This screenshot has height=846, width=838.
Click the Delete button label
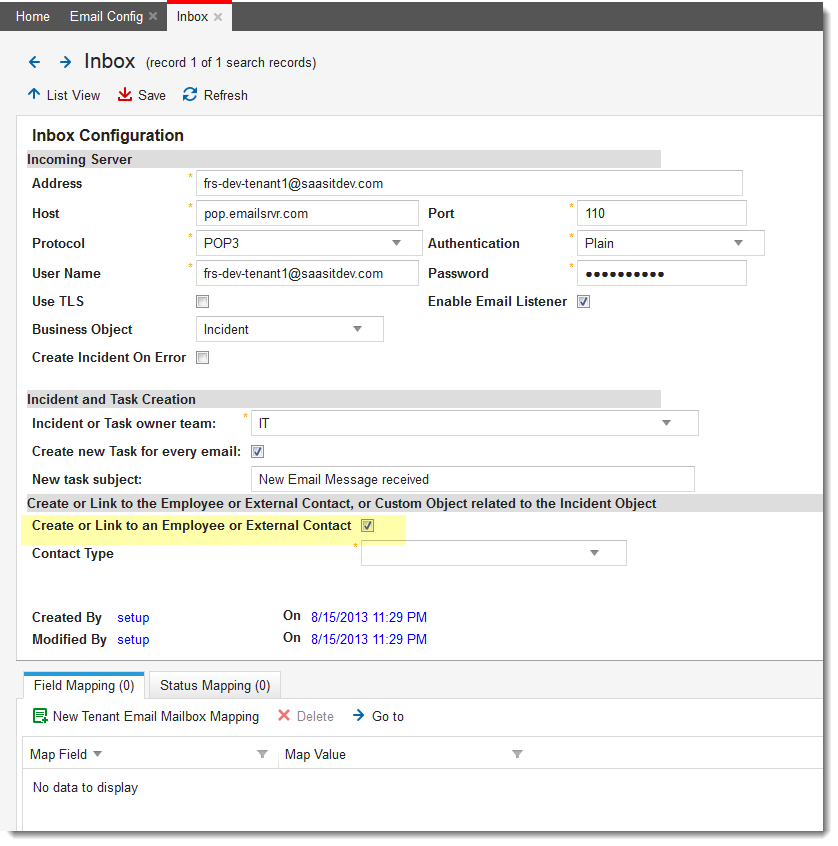click(x=315, y=717)
